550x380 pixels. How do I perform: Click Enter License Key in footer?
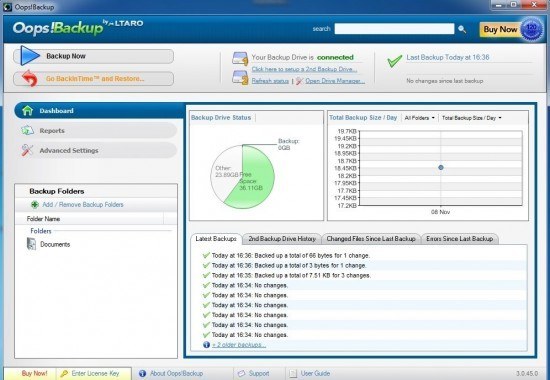(x=95, y=373)
